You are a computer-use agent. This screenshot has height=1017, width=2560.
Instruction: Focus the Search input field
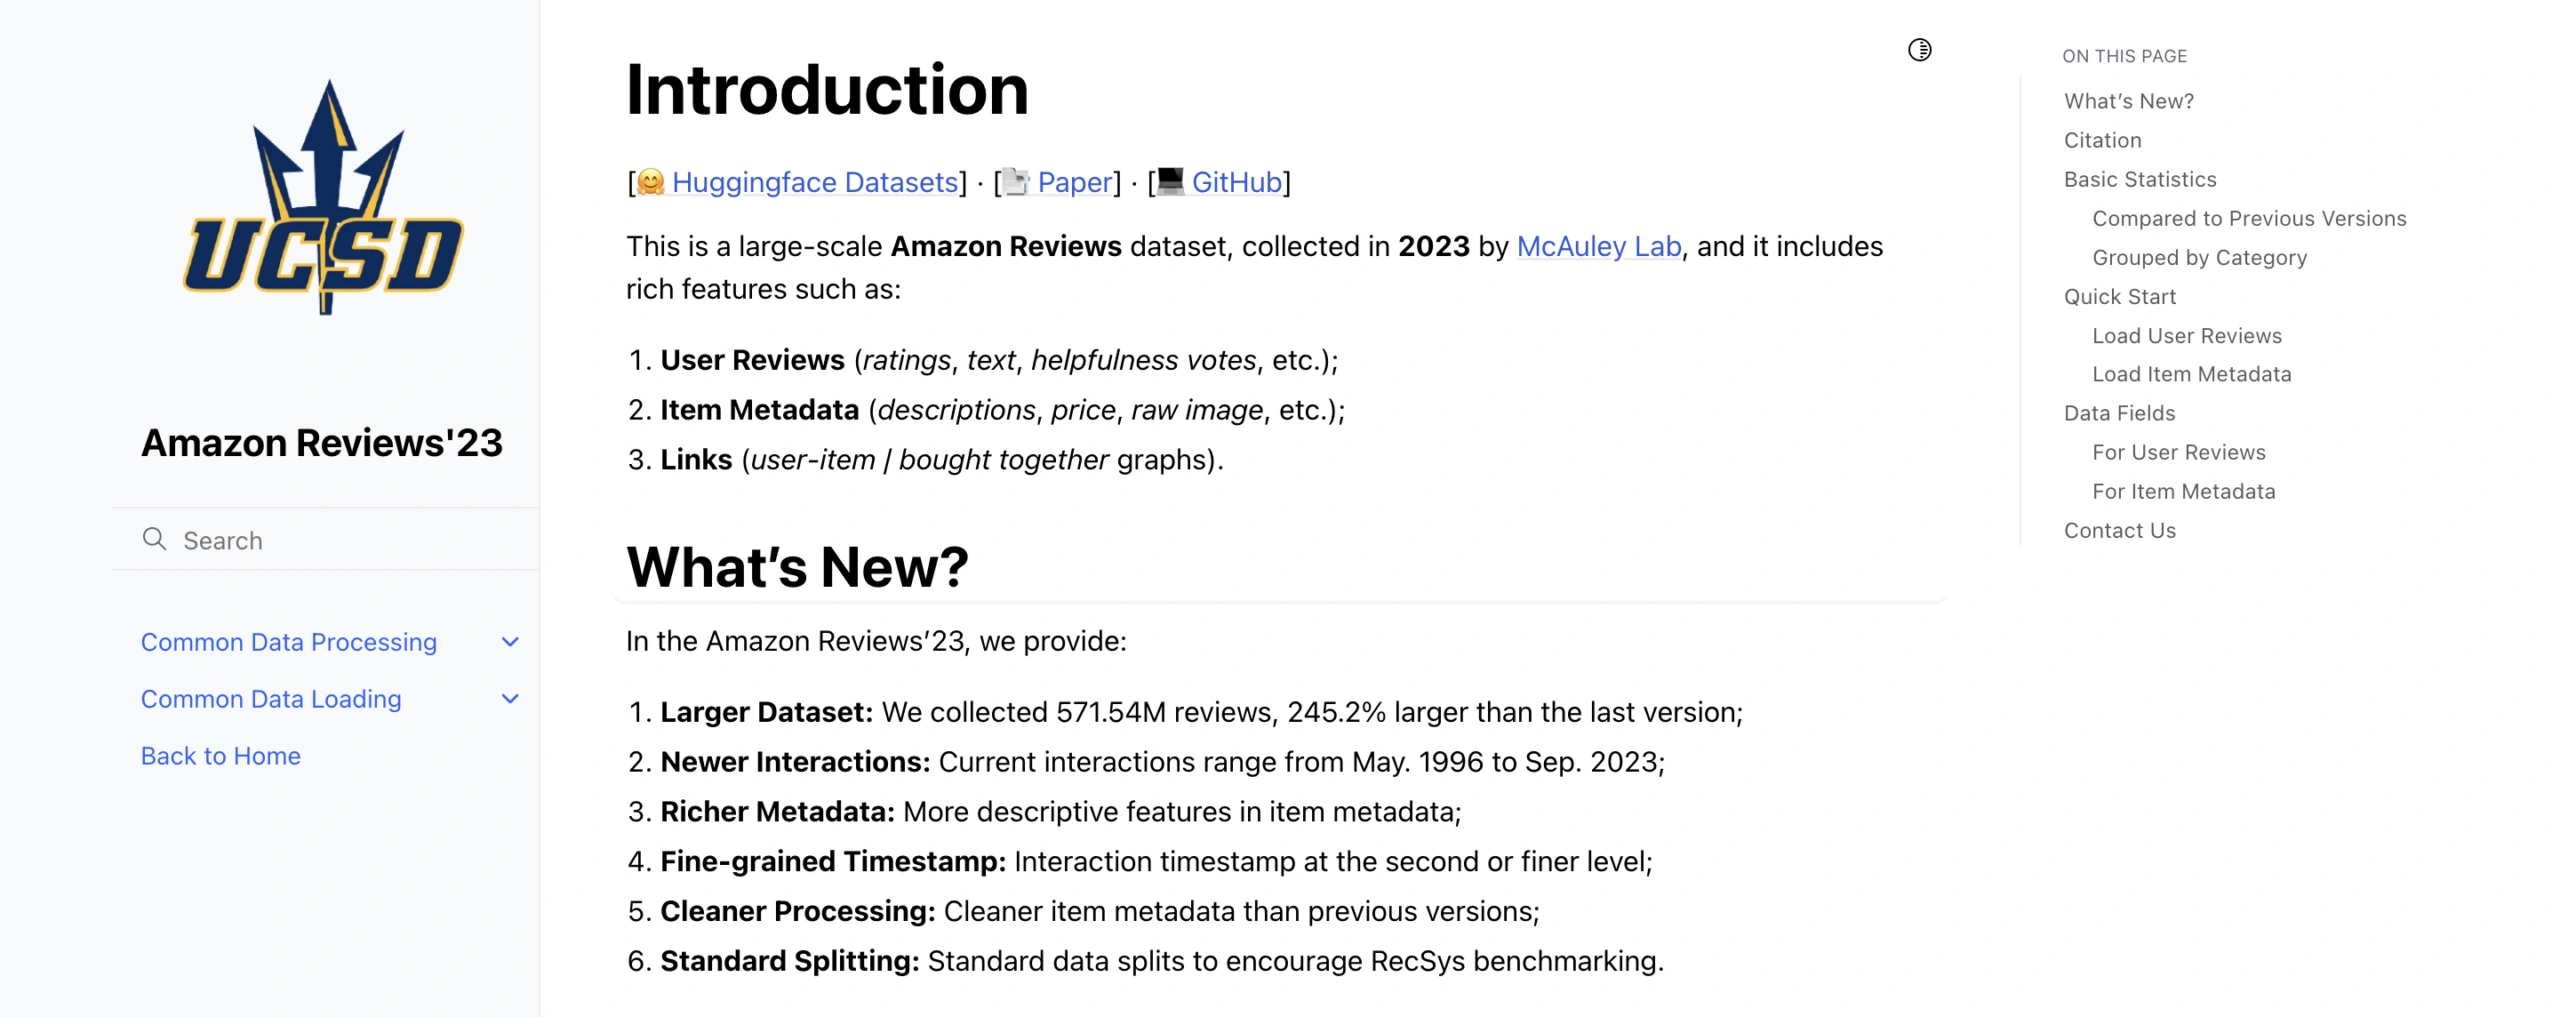point(325,540)
